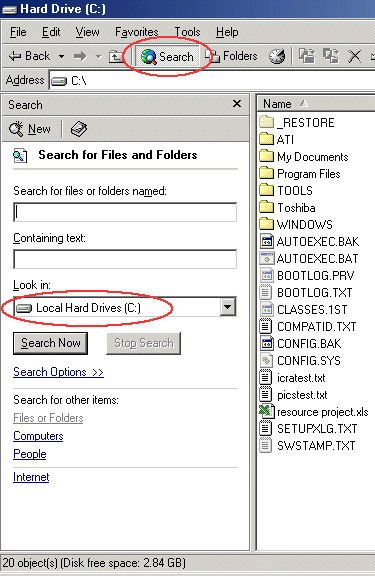This screenshot has height=576, width=375.
Task: Click the Move To toolbar icon
Action: (x=307, y=56)
